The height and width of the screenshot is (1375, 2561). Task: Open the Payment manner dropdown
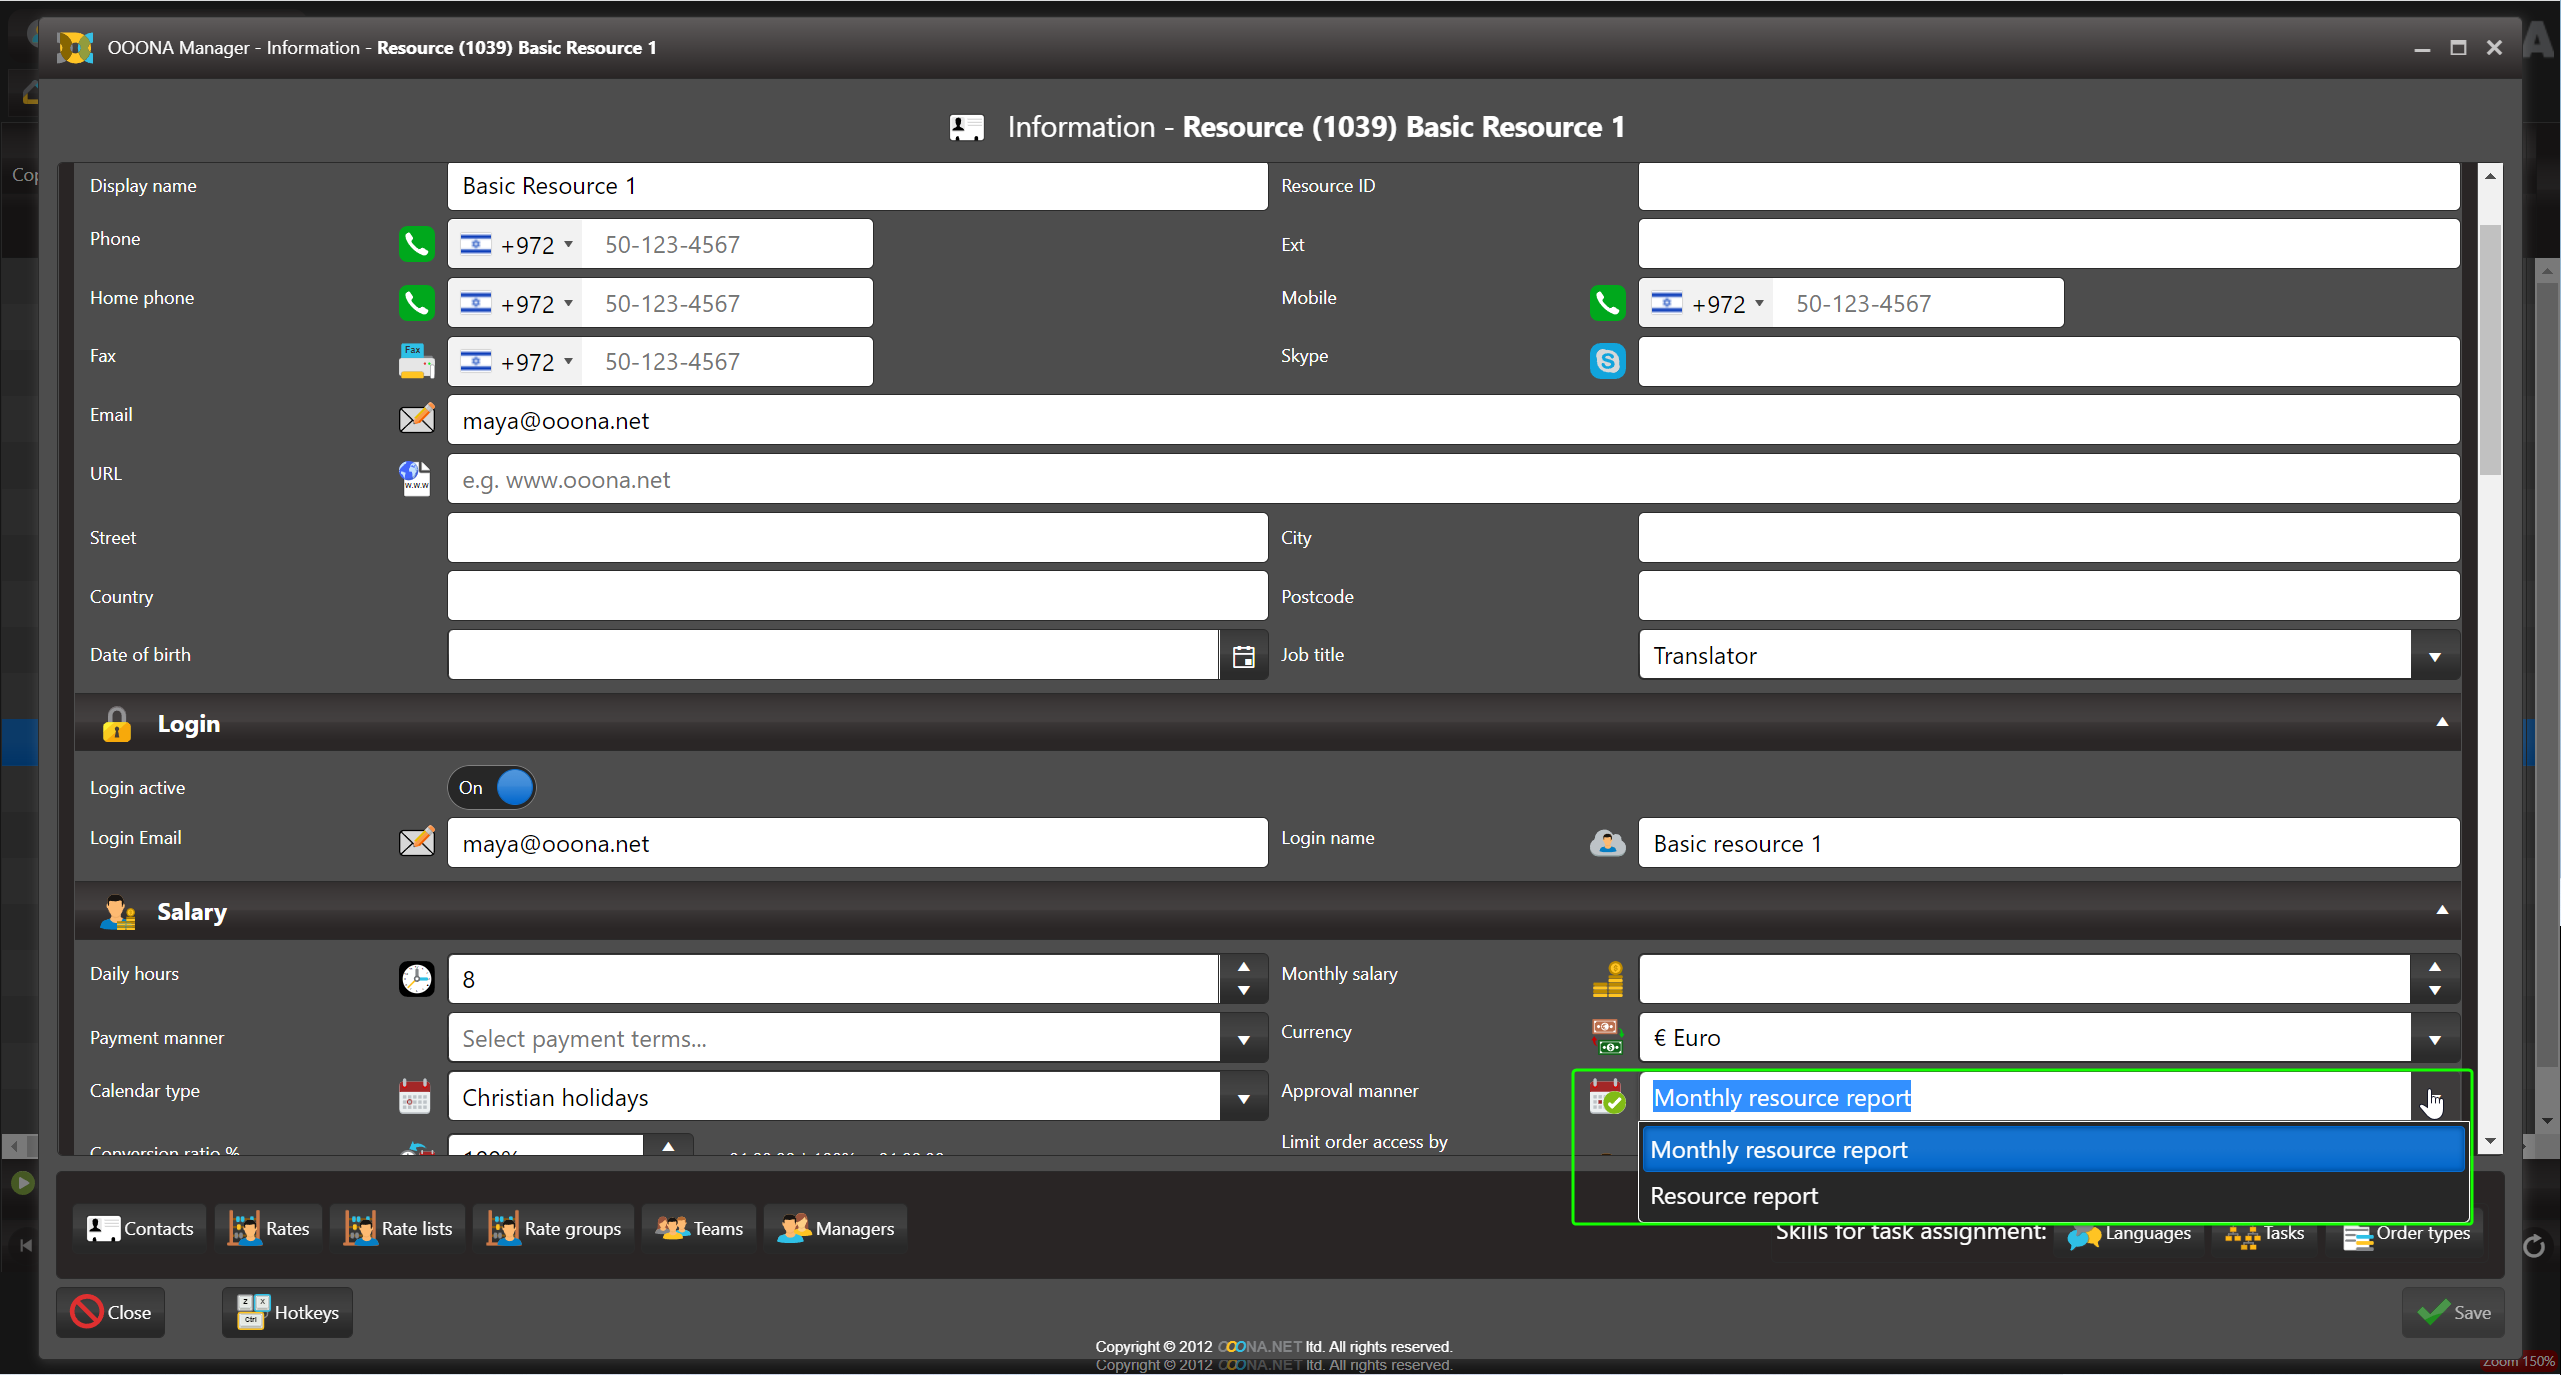click(x=1243, y=1039)
